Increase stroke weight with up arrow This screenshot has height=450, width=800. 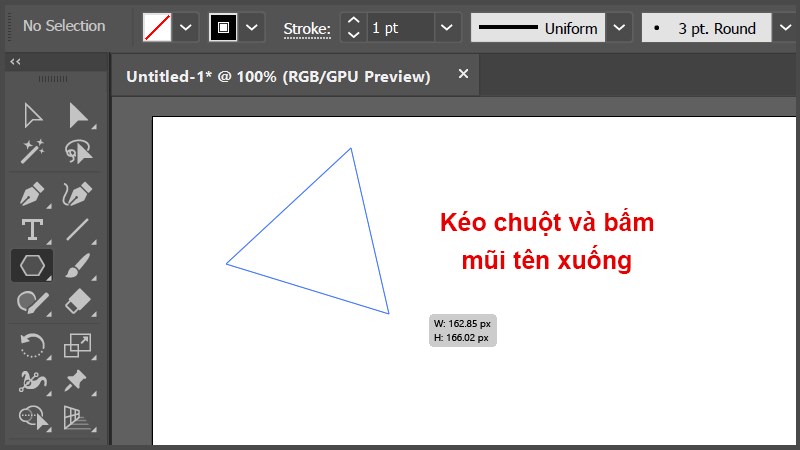(354, 20)
